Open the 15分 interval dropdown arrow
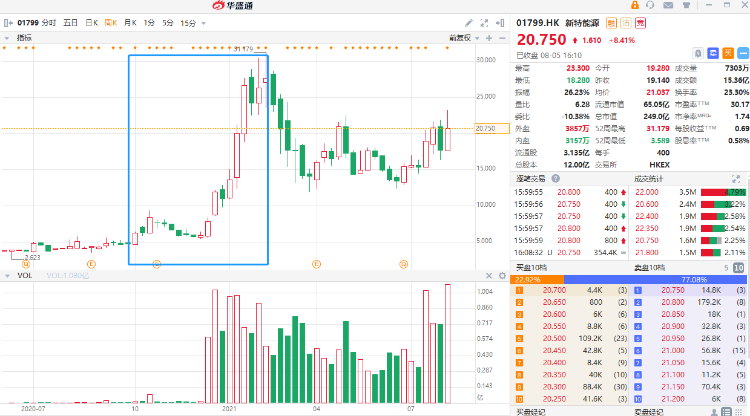The width and height of the screenshot is (750, 416). point(204,23)
